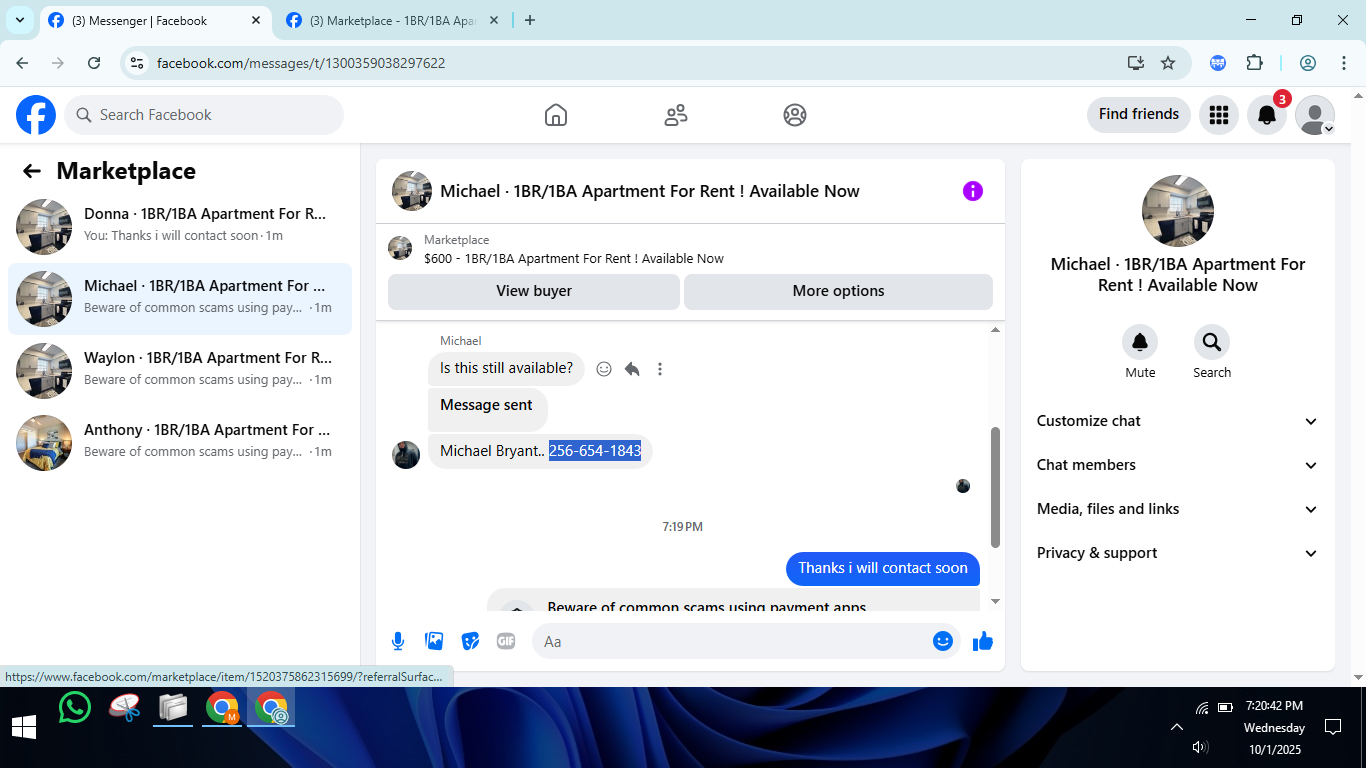This screenshot has width=1366, height=768.
Task: Open the Facebook home logo
Action: pyautogui.click(x=36, y=115)
